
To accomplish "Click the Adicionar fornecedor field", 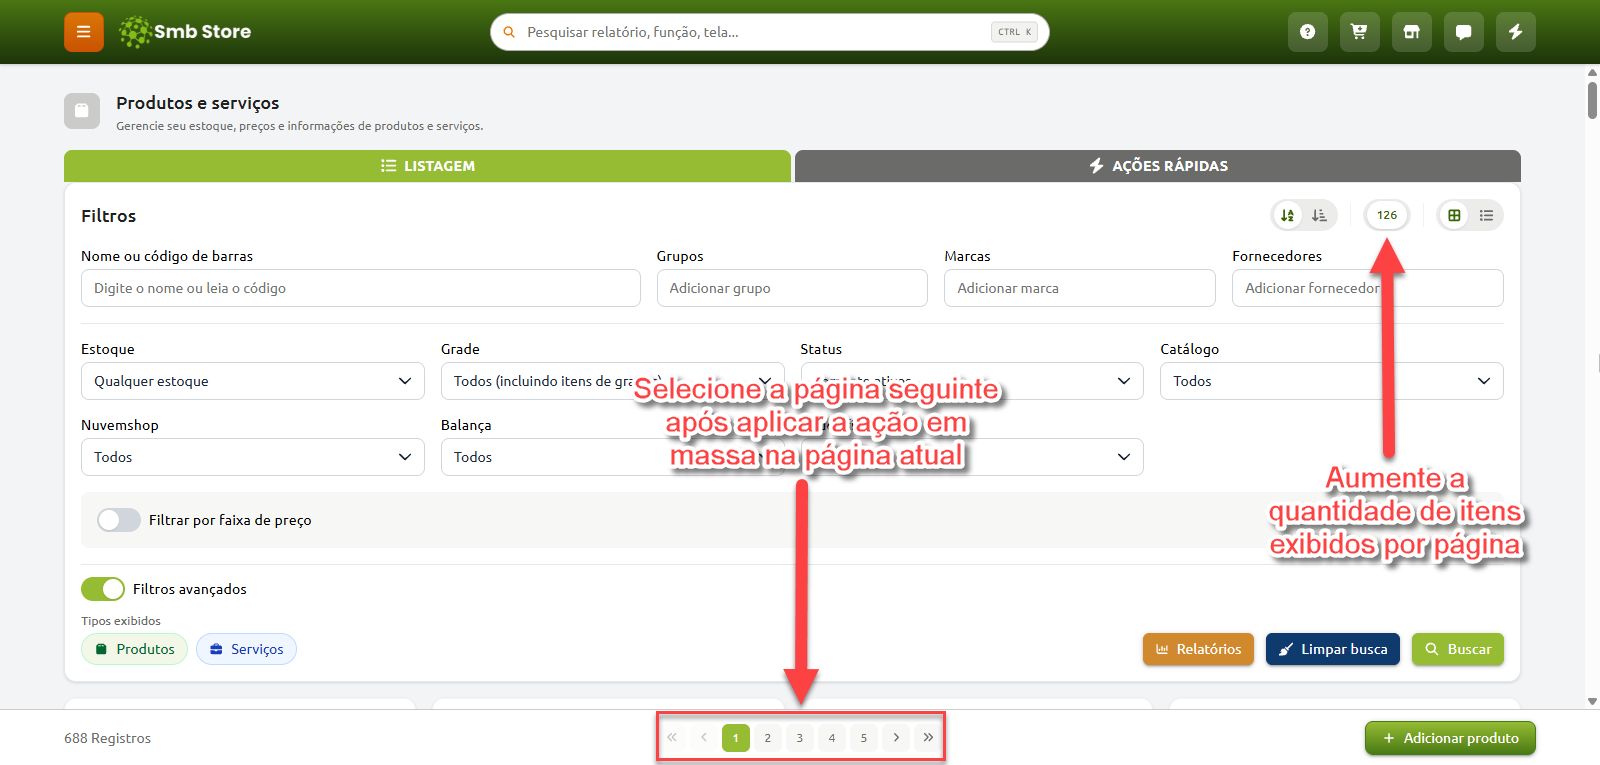I will pyautogui.click(x=1368, y=288).
